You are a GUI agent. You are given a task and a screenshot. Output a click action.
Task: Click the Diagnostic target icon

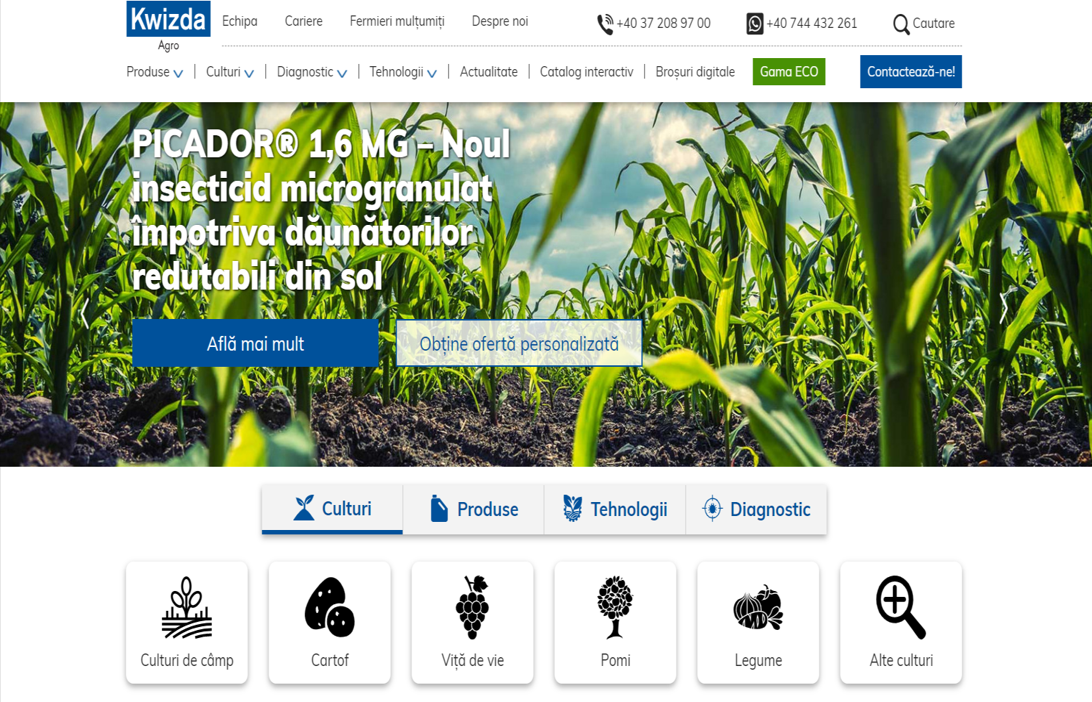(712, 509)
